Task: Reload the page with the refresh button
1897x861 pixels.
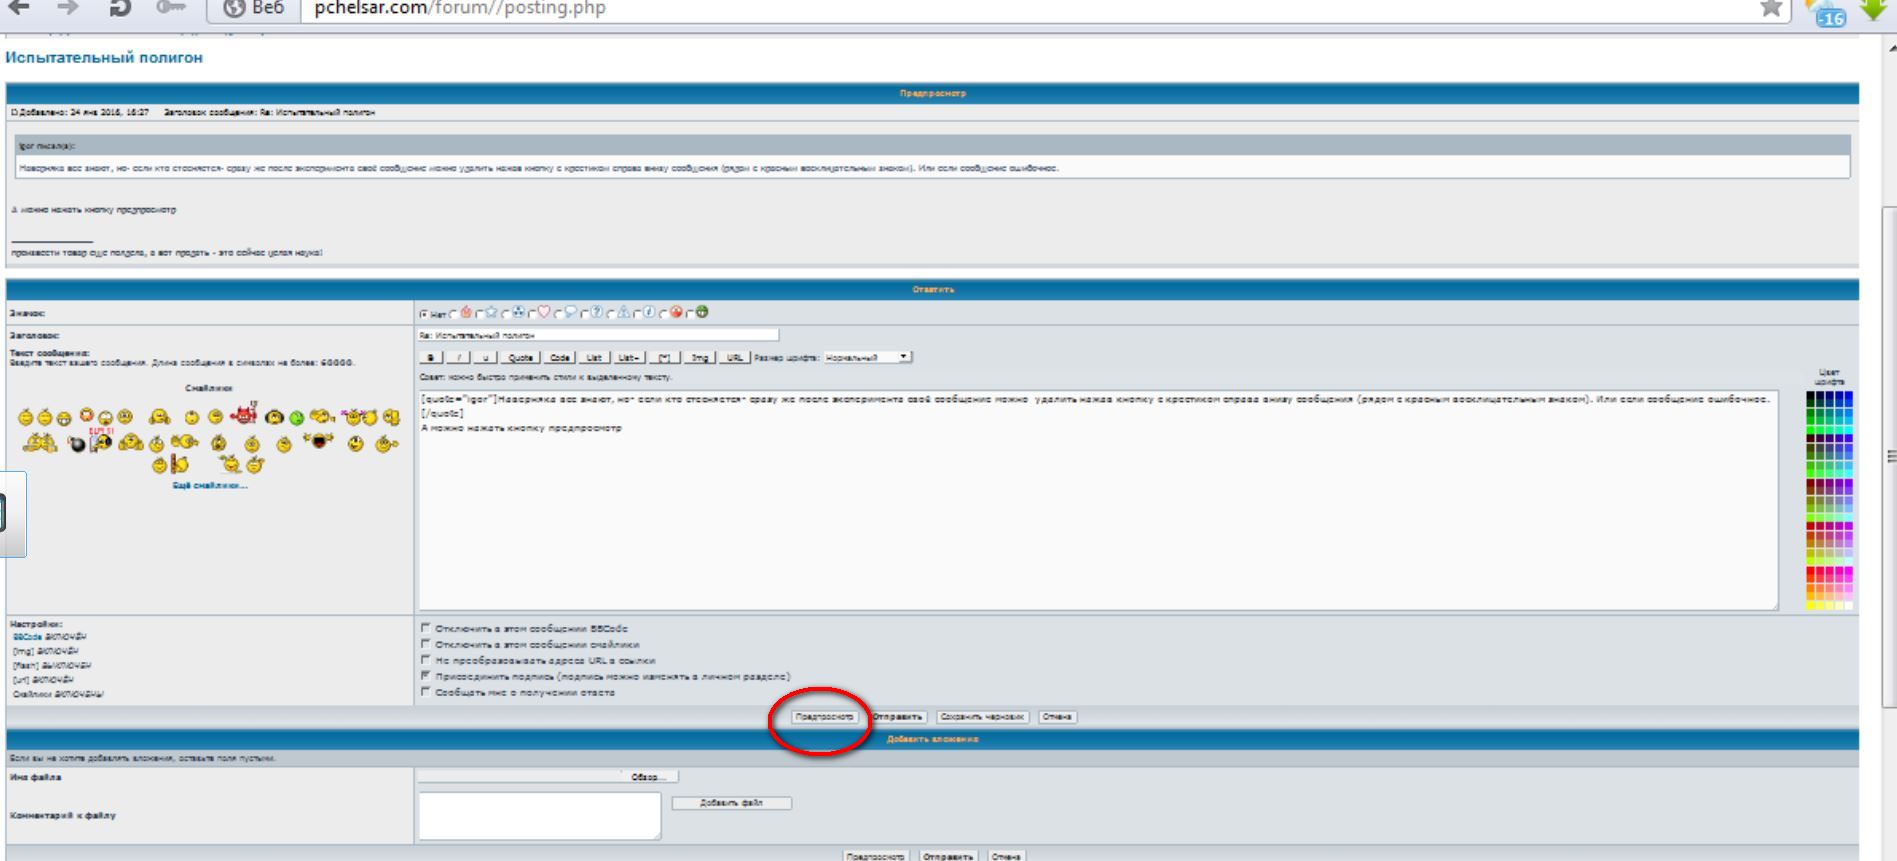Action: click(x=121, y=9)
